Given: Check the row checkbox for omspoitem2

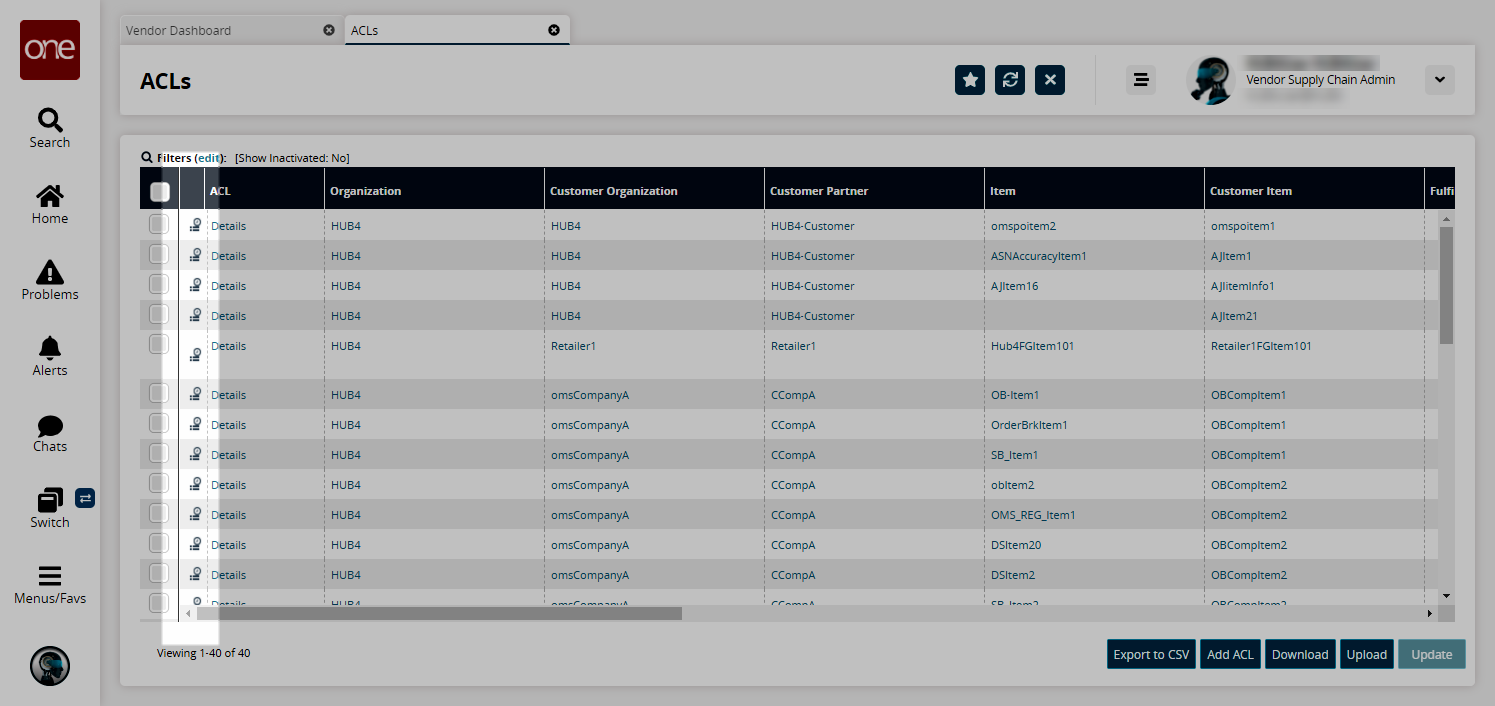Looking at the screenshot, I should [159, 225].
